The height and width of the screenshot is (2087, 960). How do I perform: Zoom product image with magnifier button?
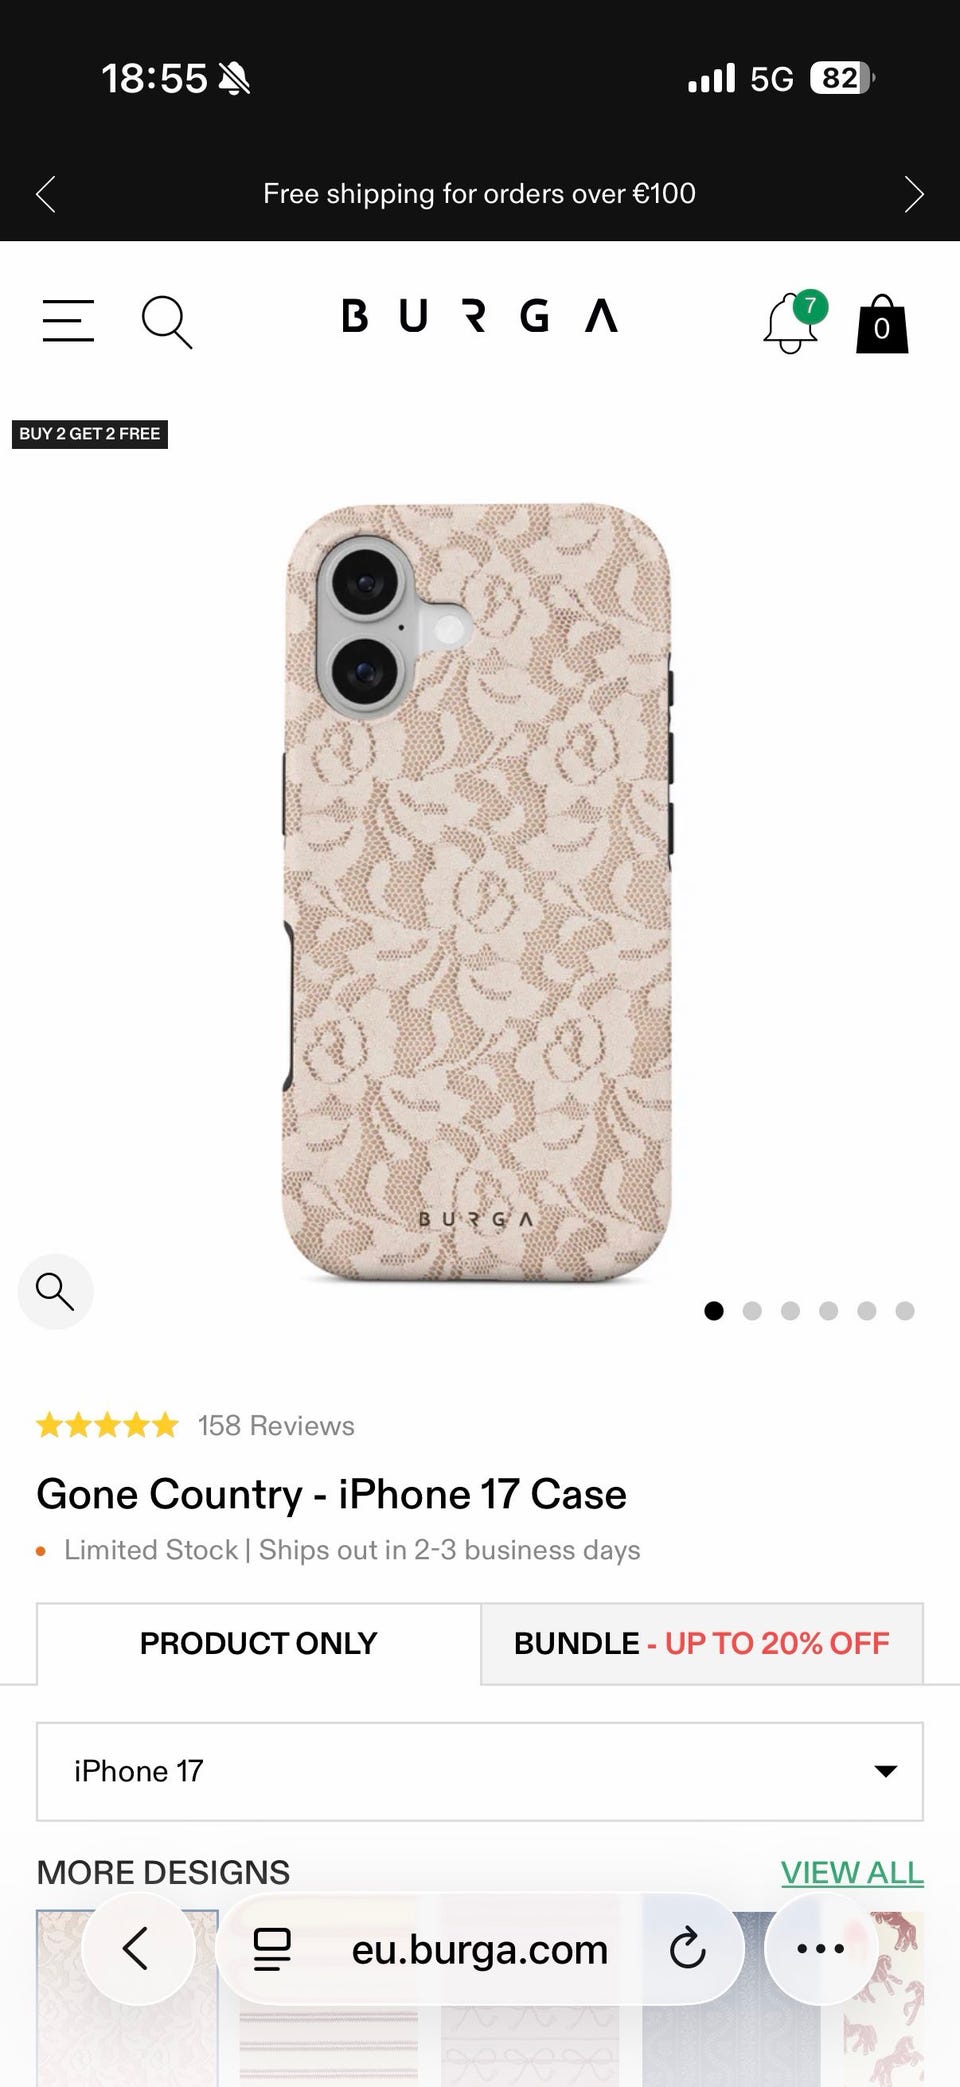(55, 1291)
